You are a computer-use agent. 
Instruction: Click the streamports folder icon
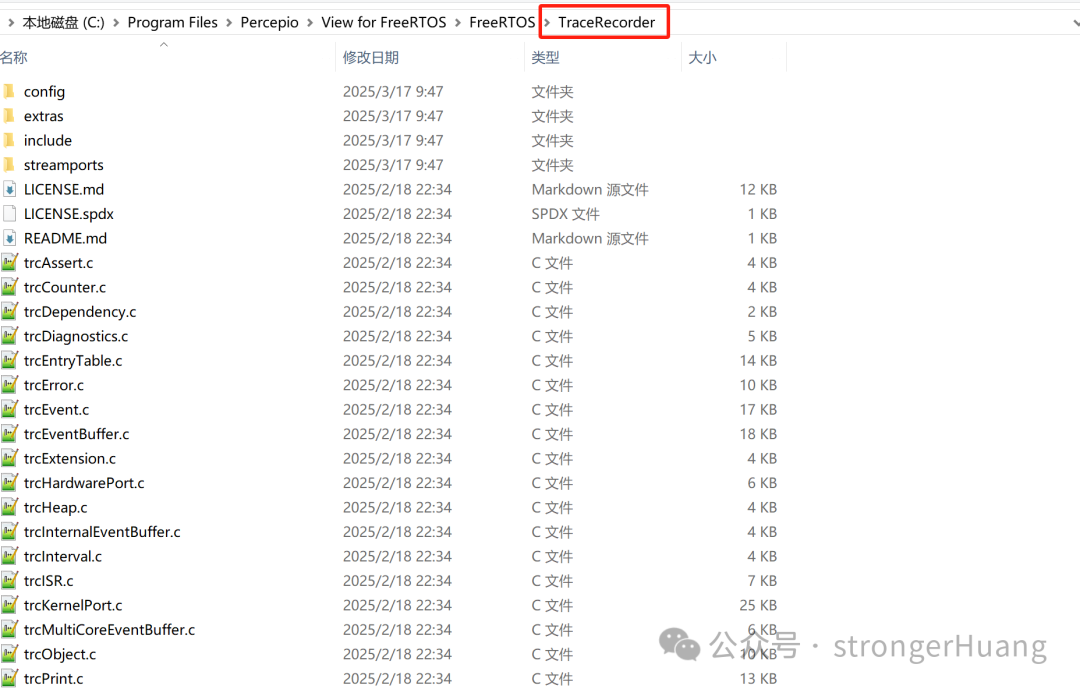pyautogui.click(x=9, y=165)
